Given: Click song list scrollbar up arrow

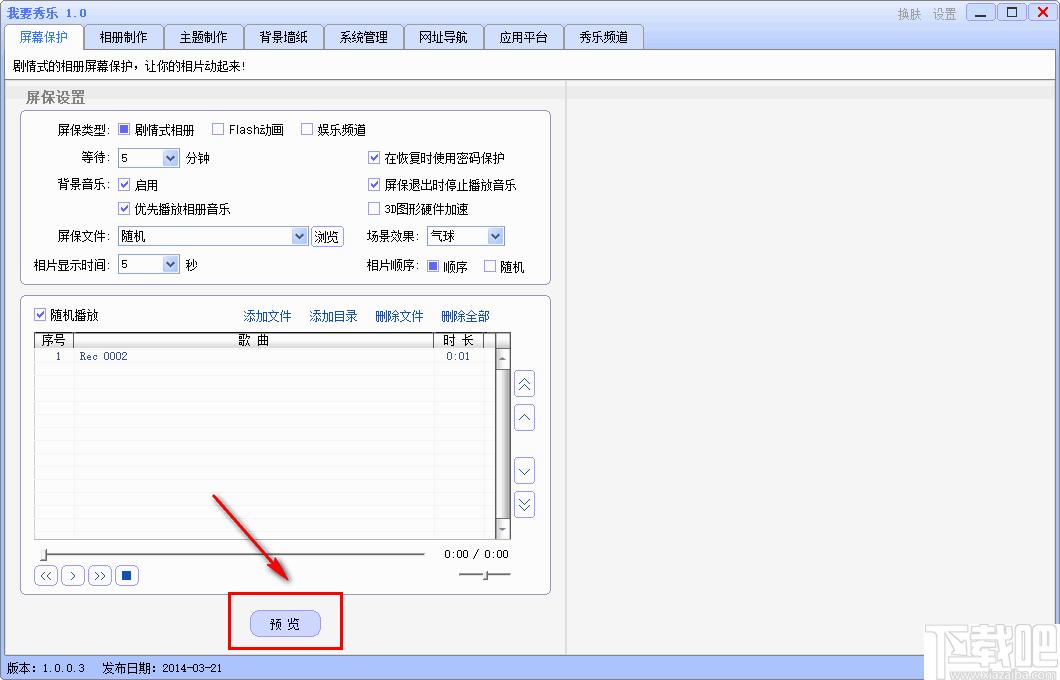Looking at the screenshot, I should (x=502, y=358).
